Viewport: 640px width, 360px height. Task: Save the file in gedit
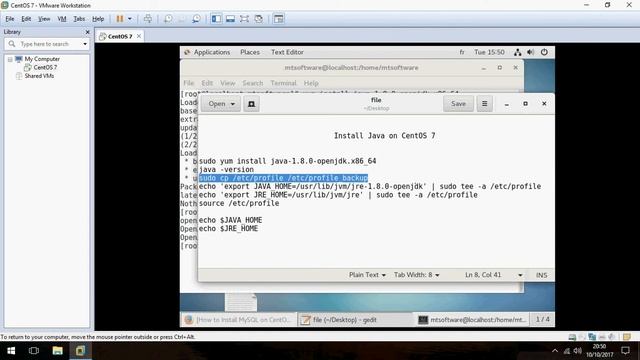coord(458,104)
